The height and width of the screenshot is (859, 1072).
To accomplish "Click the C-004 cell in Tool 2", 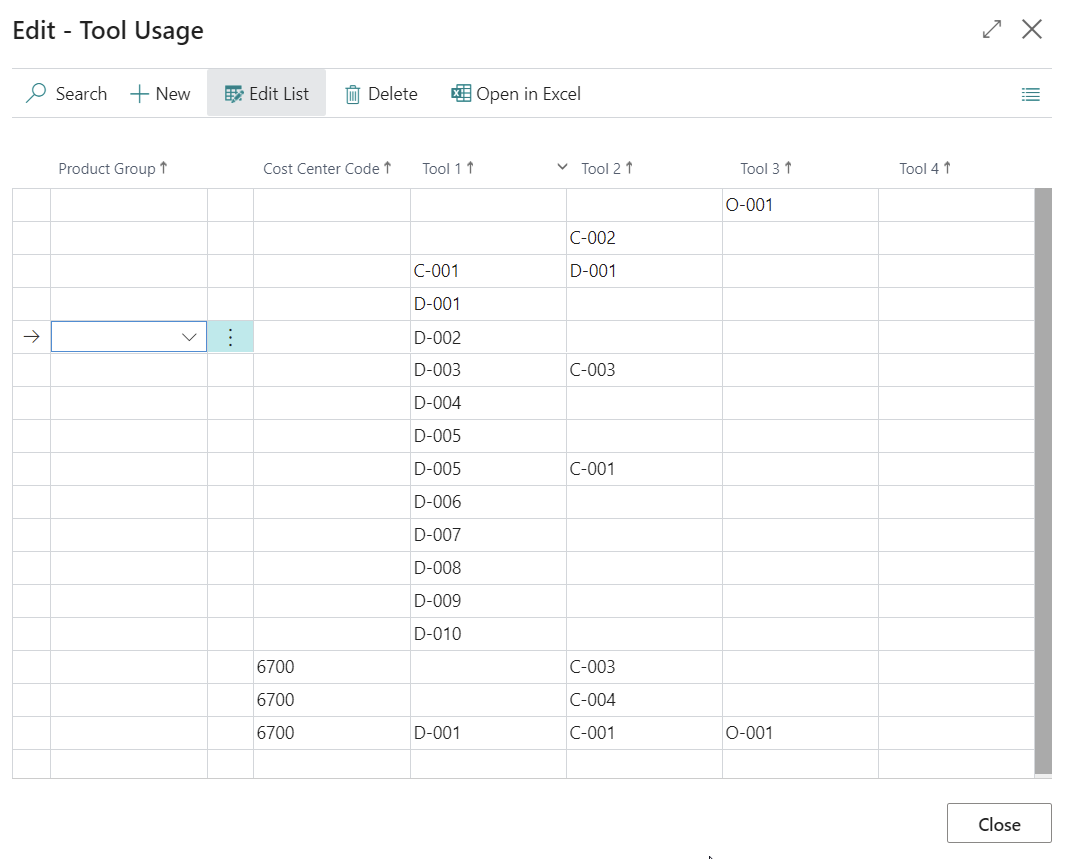I will [x=592, y=700].
